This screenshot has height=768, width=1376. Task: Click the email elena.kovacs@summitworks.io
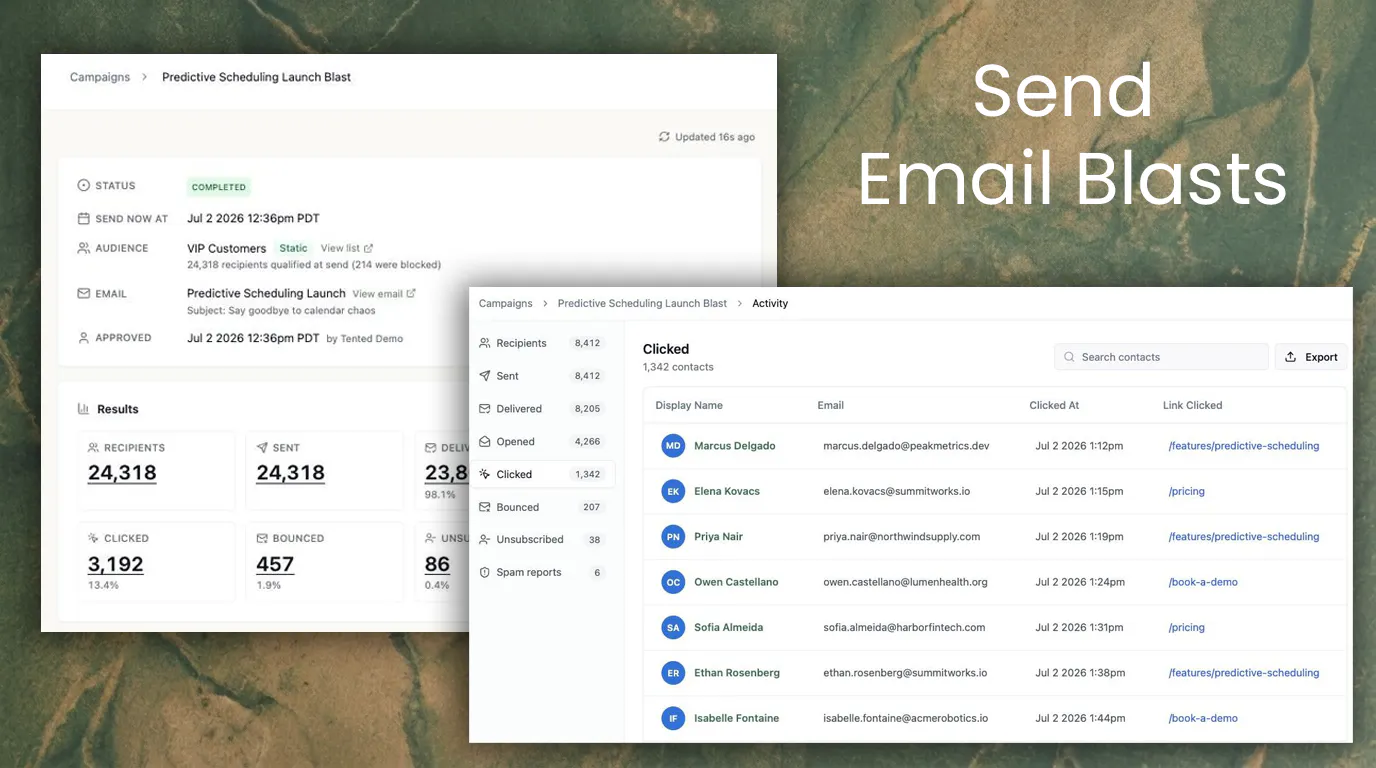pyautogui.click(x=897, y=492)
